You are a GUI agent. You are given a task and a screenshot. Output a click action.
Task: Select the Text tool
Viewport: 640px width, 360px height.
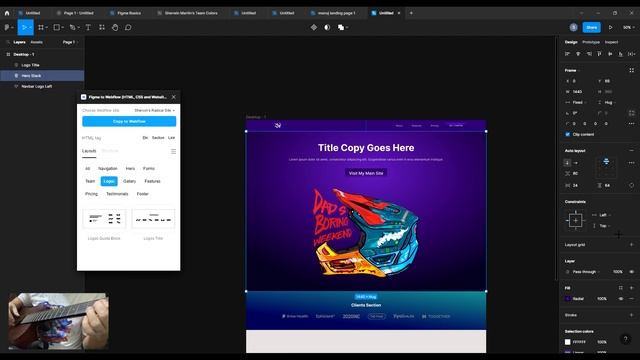tap(88, 27)
